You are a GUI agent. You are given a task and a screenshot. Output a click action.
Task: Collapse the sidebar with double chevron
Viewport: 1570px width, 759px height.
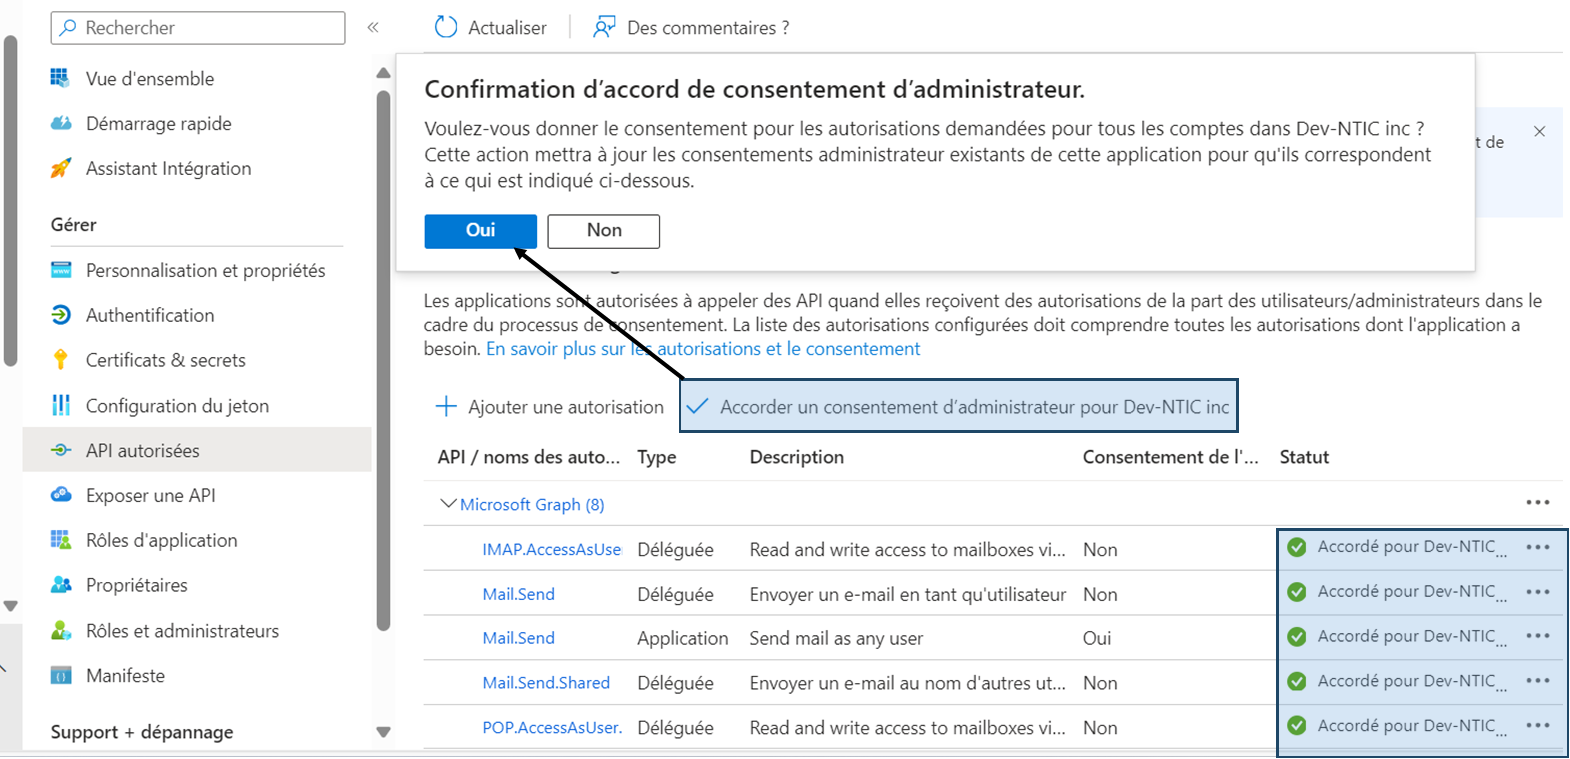(x=373, y=27)
